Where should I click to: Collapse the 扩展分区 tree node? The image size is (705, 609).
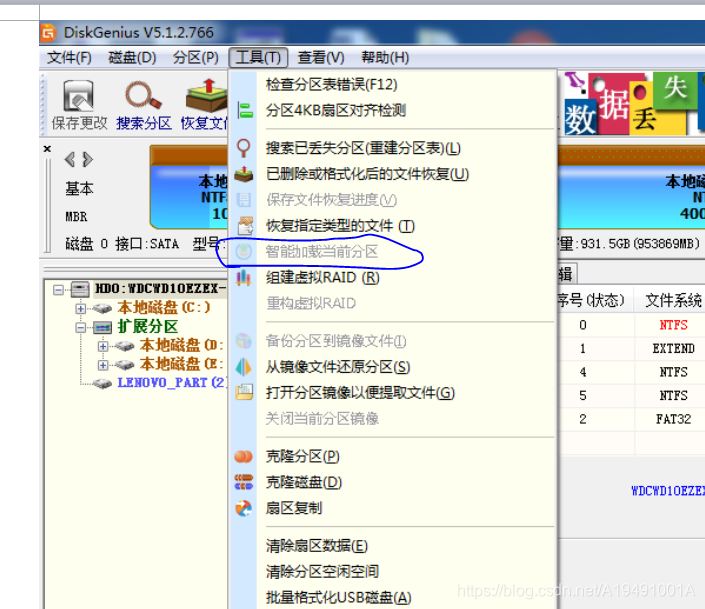click(x=80, y=327)
